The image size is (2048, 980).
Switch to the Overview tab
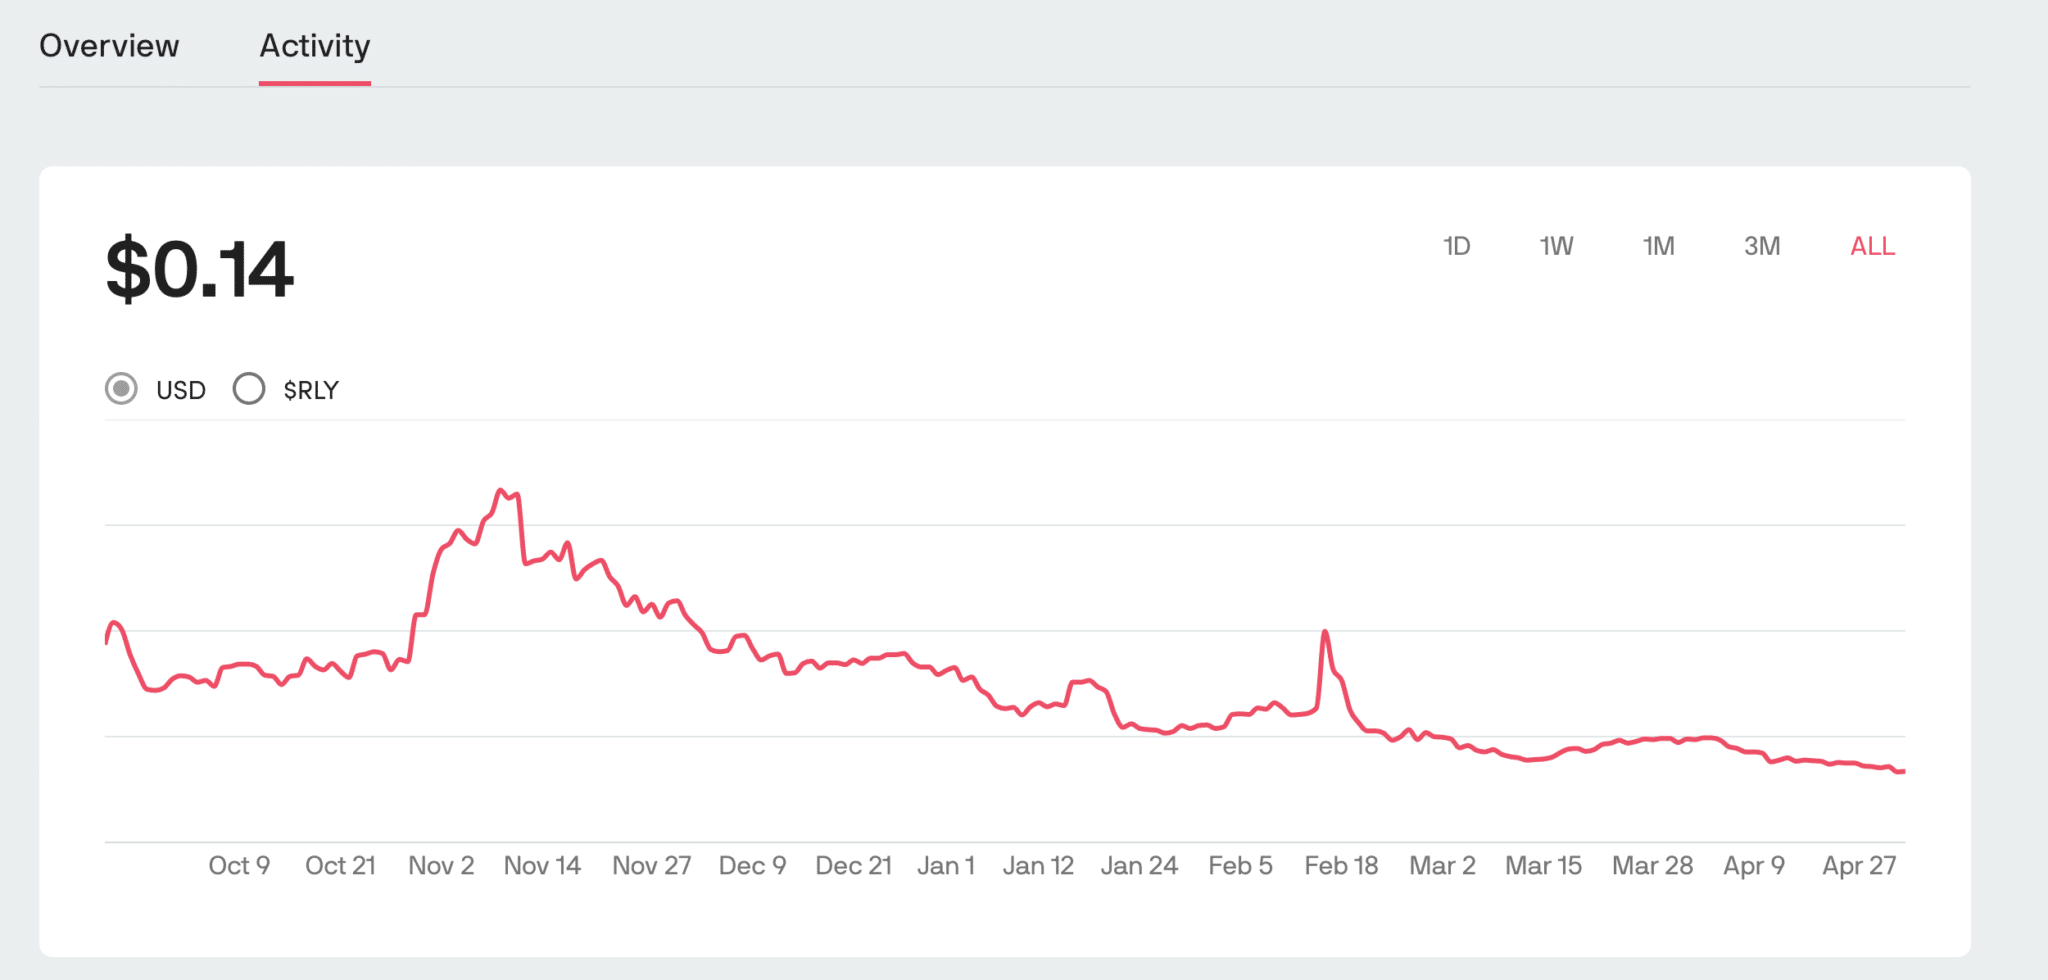[x=109, y=46]
